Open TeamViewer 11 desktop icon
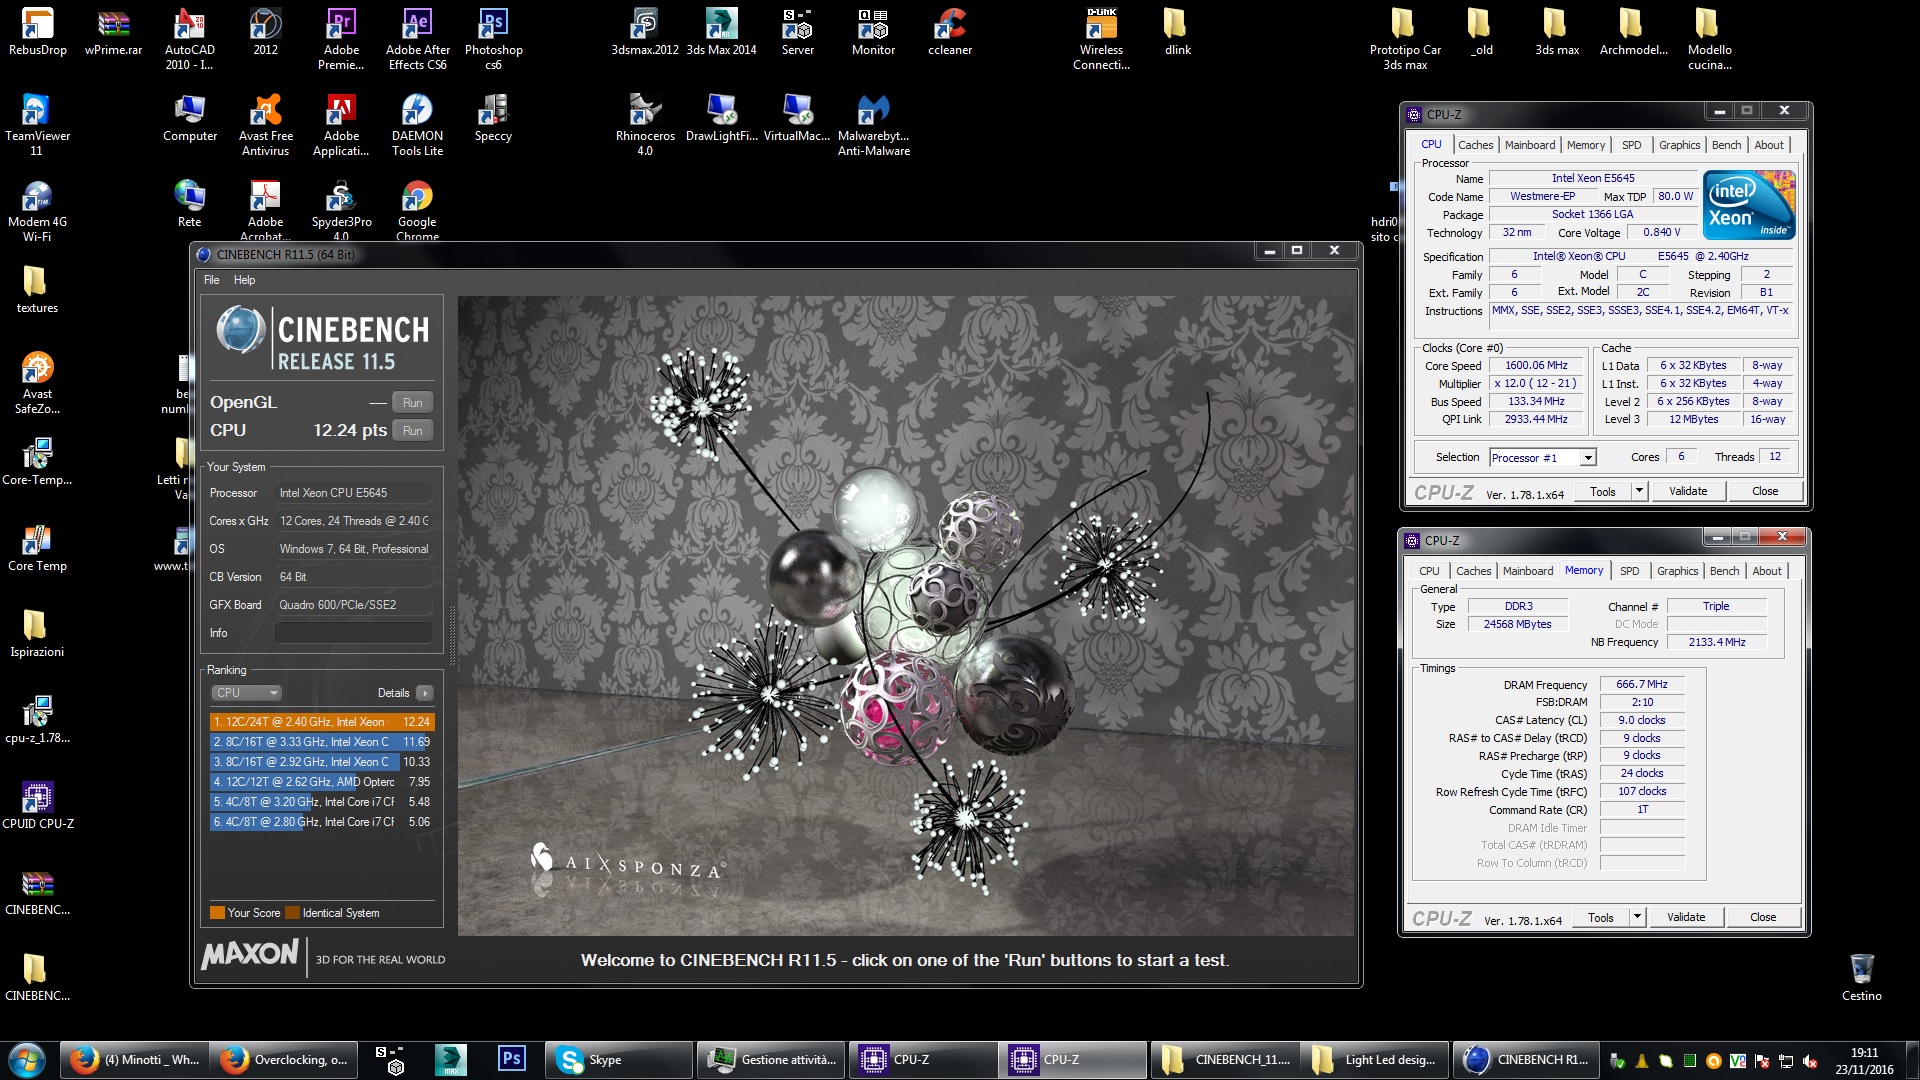1920x1080 pixels. (37, 125)
